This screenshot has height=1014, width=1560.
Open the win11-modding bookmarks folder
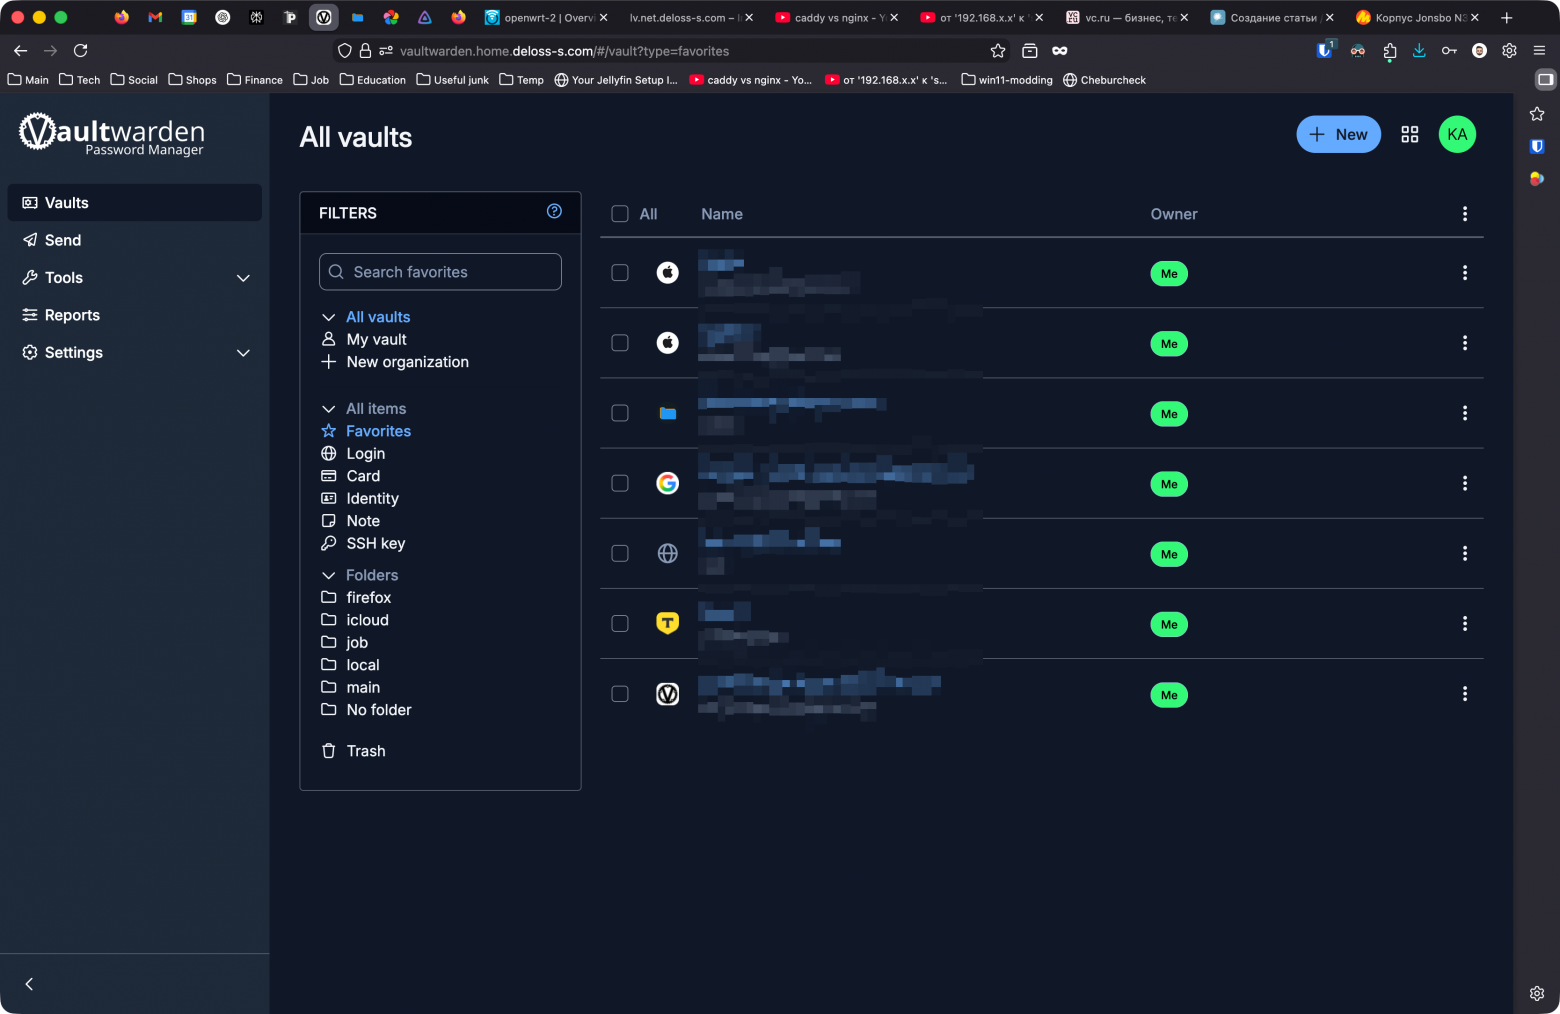tap(1007, 80)
